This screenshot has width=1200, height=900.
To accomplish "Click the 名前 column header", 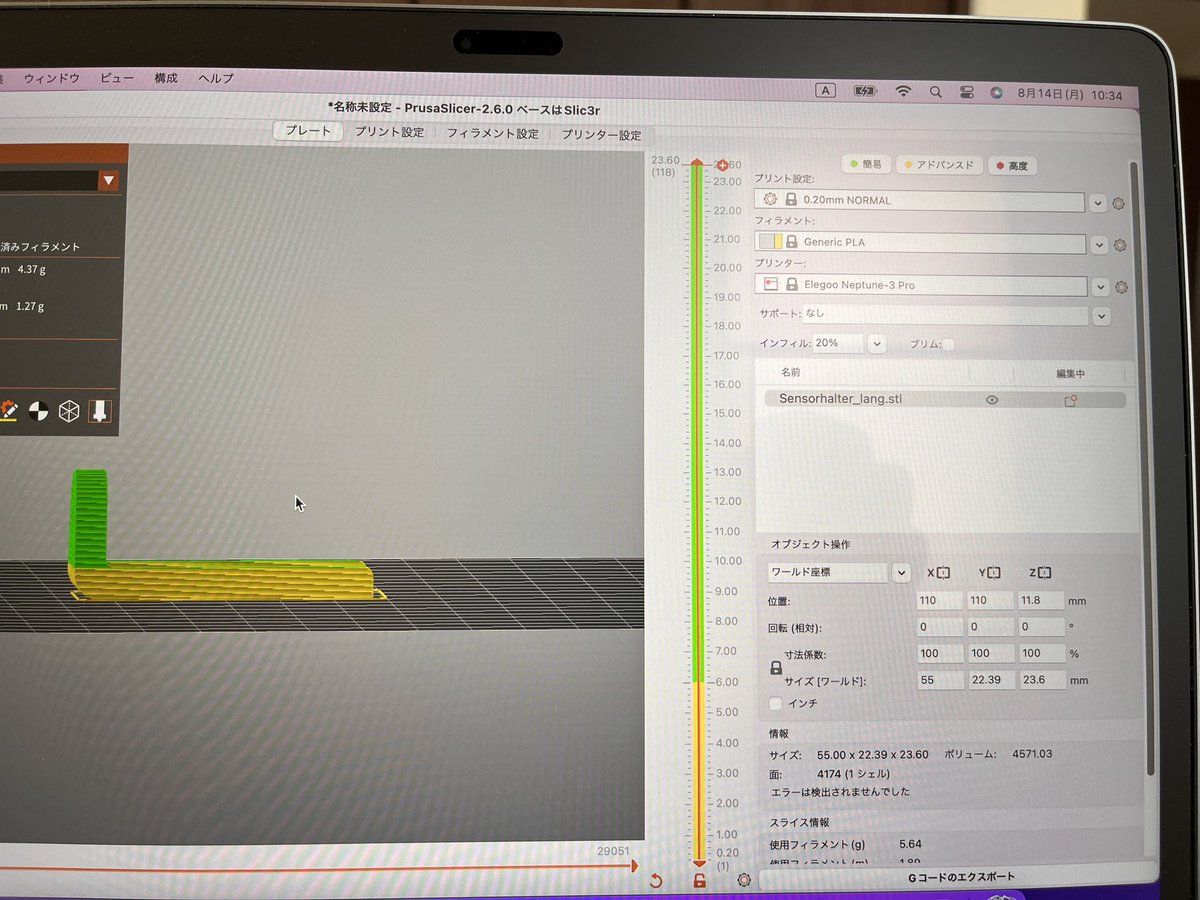I will click(x=790, y=372).
